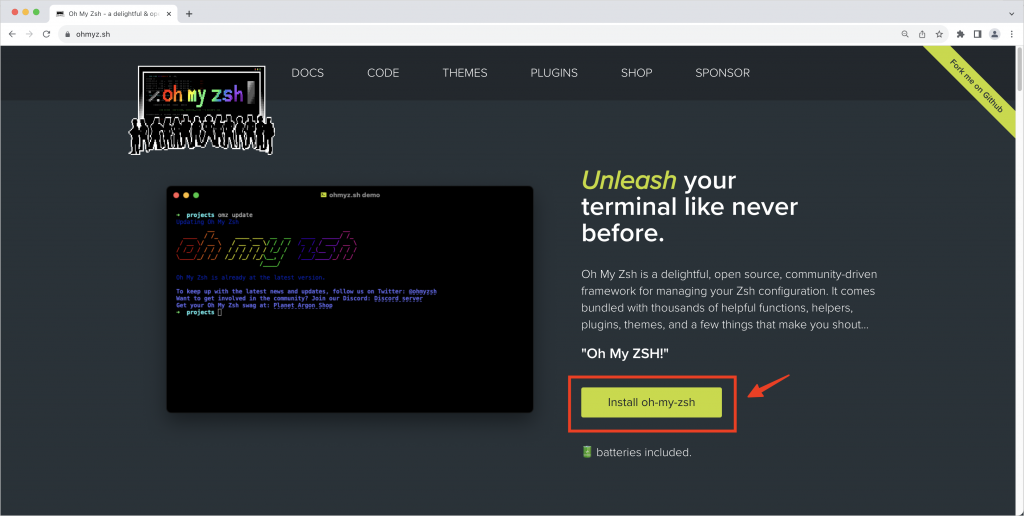Click the ohmyz.sh demo terminal title
1024x516 pixels.
350,195
